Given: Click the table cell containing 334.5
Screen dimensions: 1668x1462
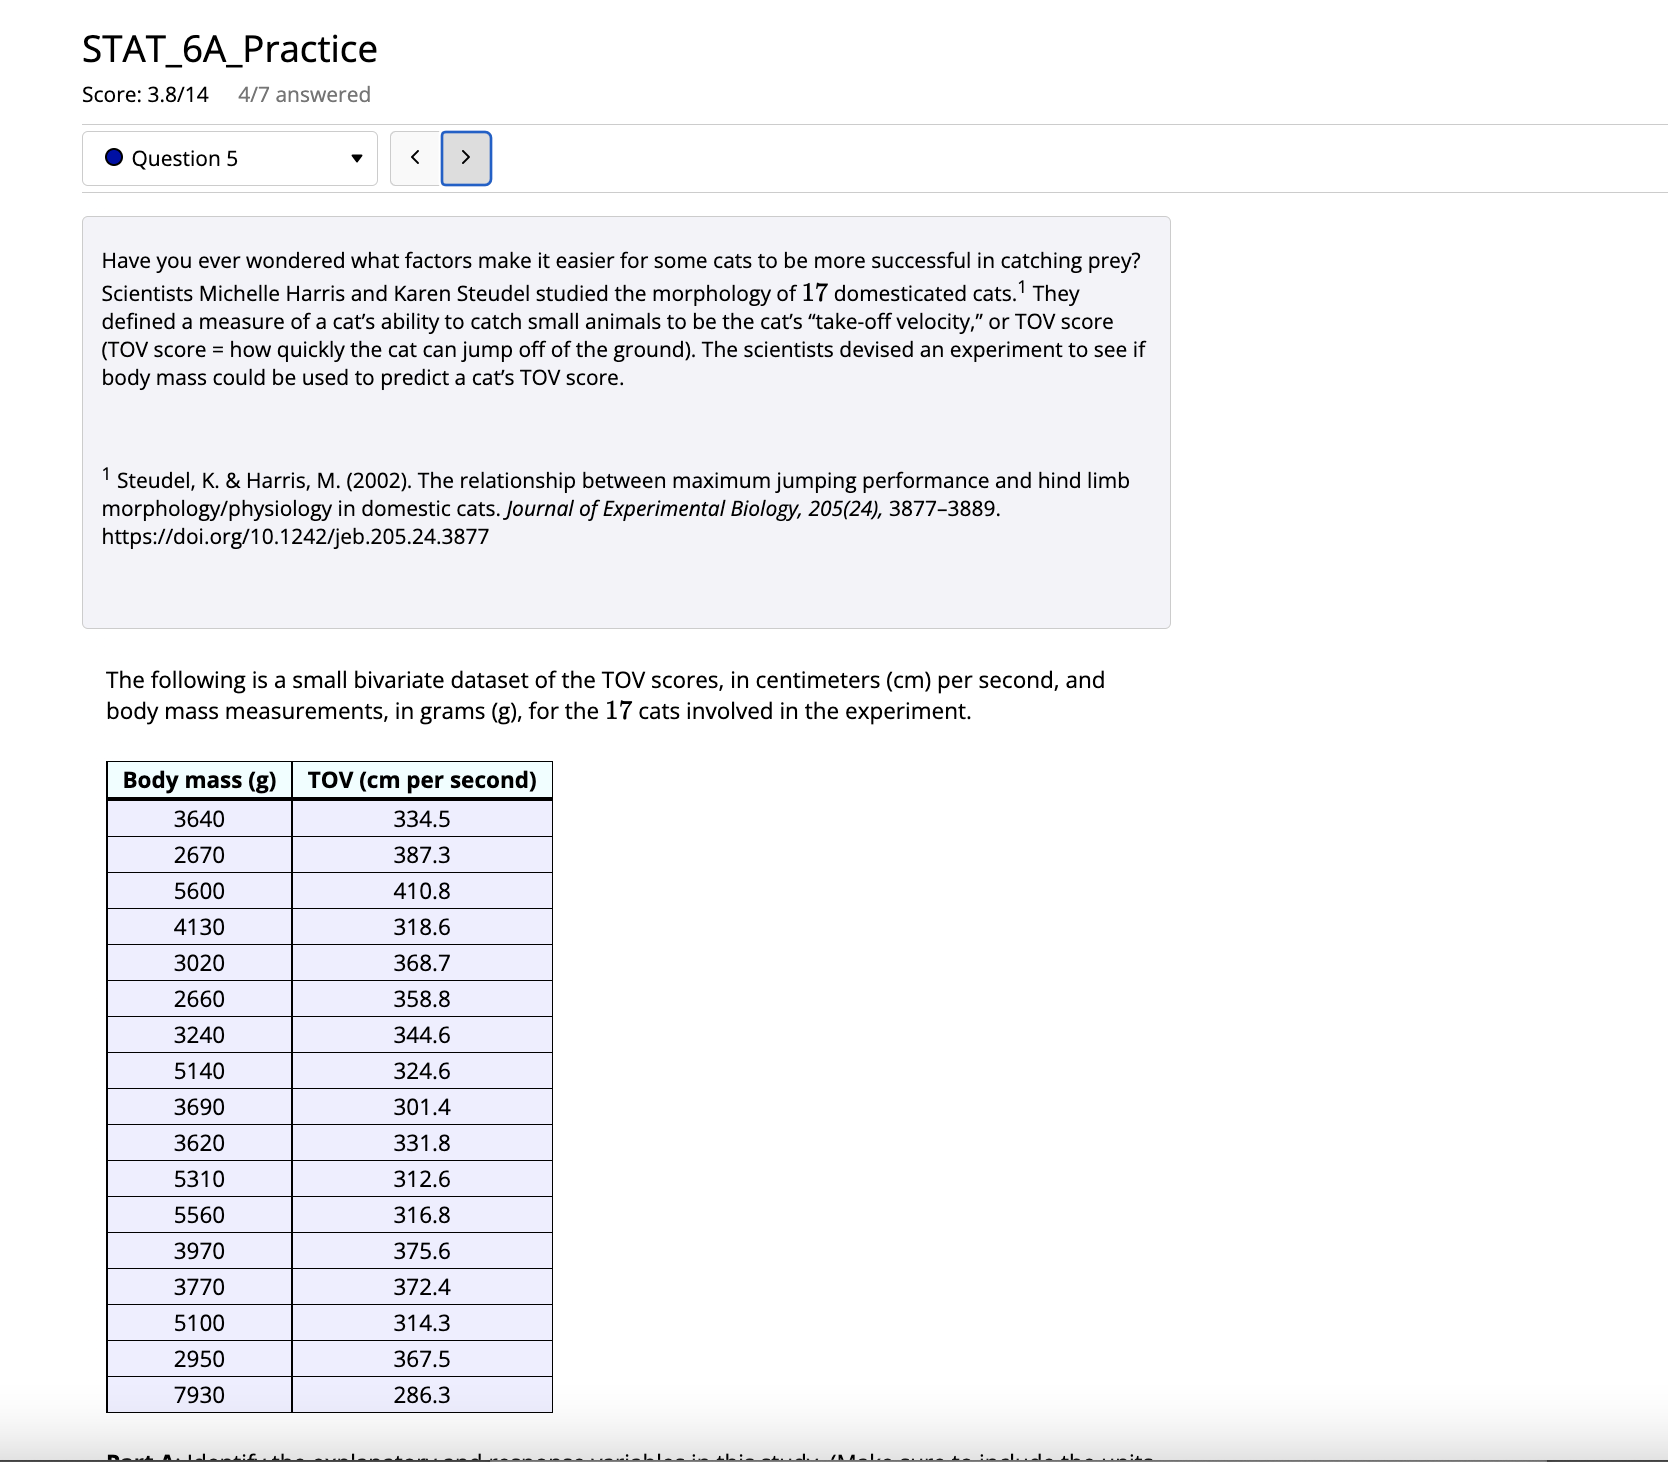Looking at the screenshot, I should click(x=421, y=818).
